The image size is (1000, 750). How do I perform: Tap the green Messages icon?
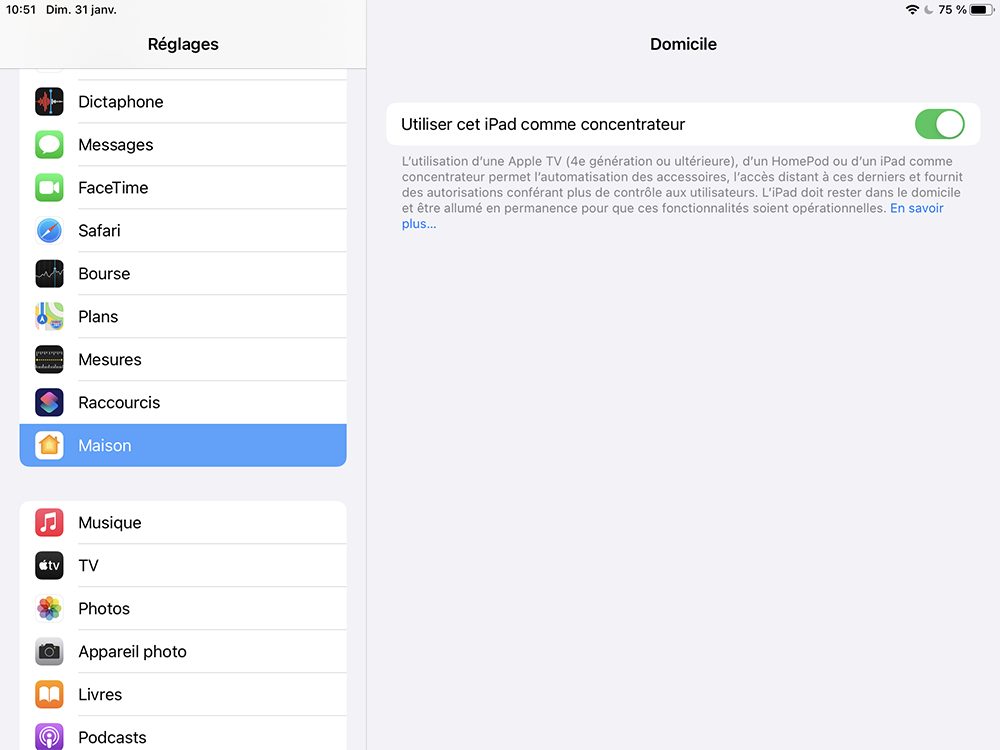tap(49, 145)
